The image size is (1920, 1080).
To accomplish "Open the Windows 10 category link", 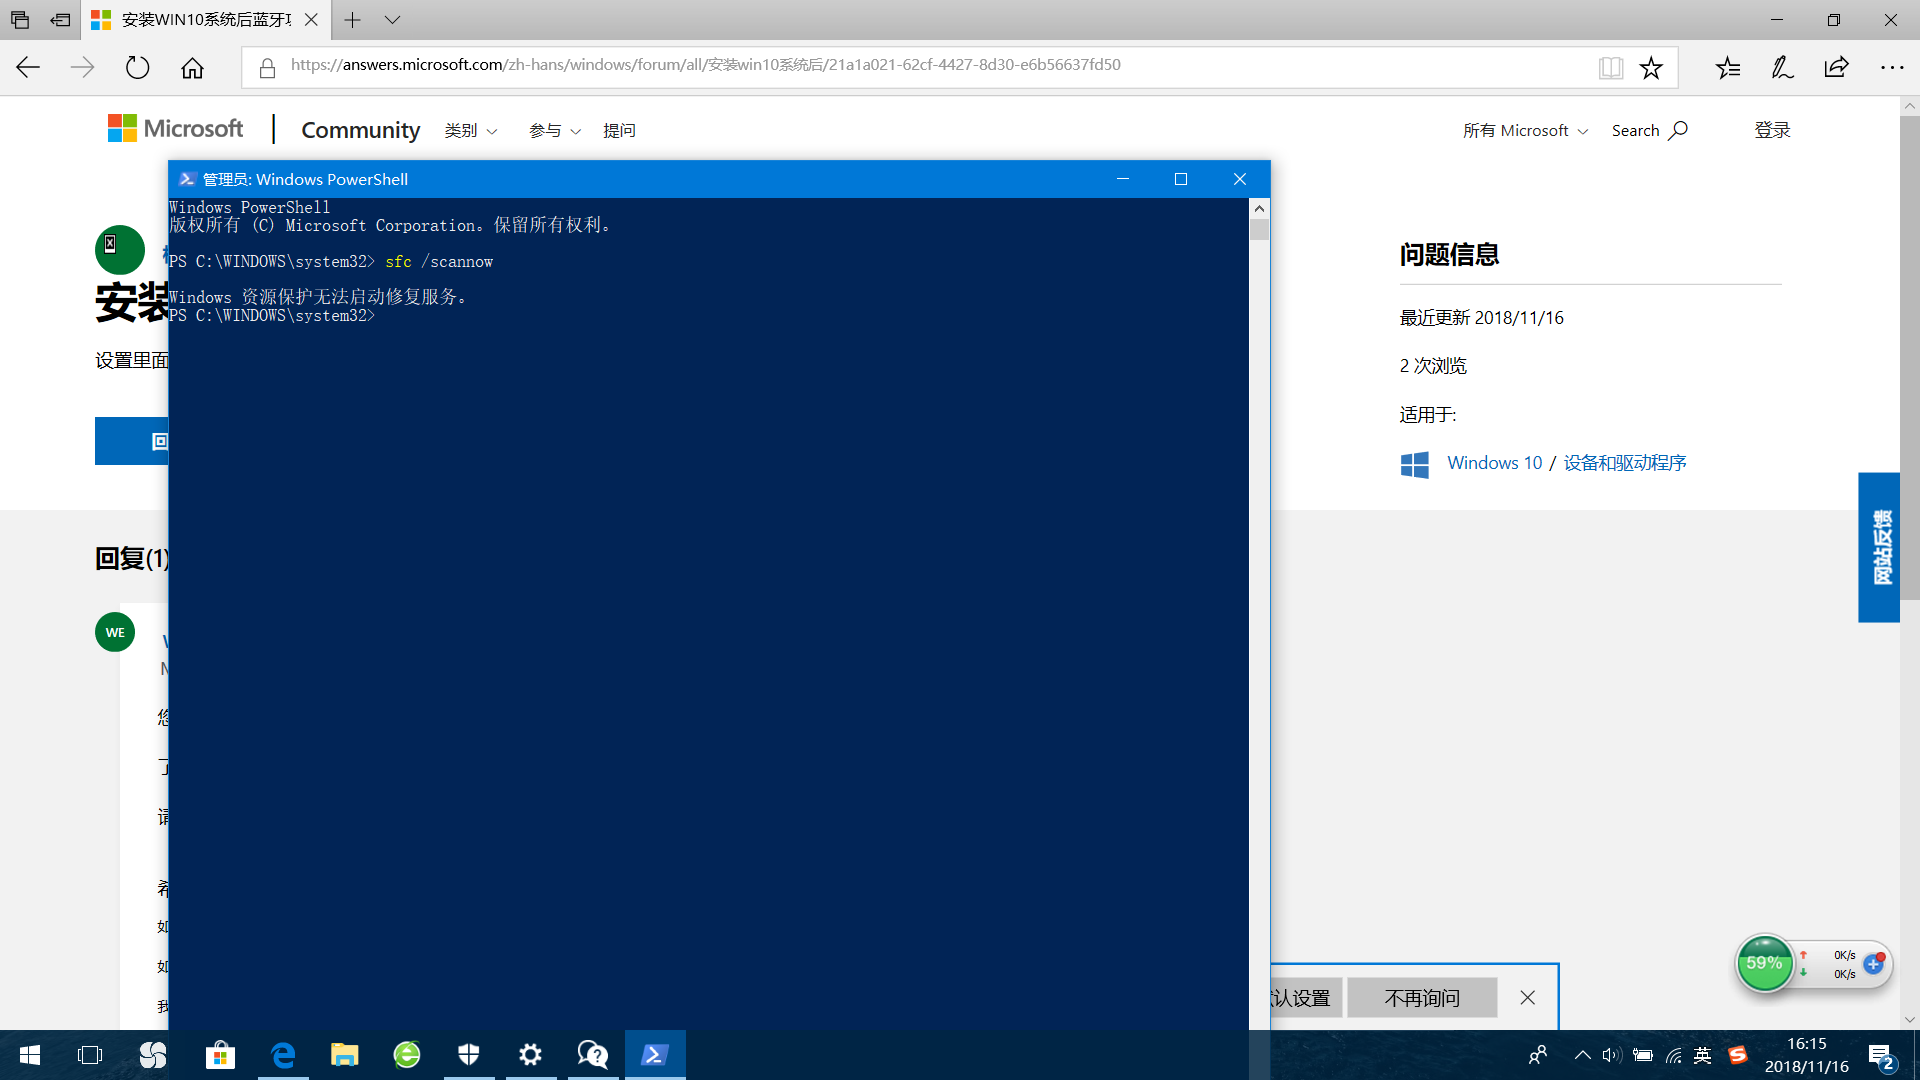I will coord(1494,463).
